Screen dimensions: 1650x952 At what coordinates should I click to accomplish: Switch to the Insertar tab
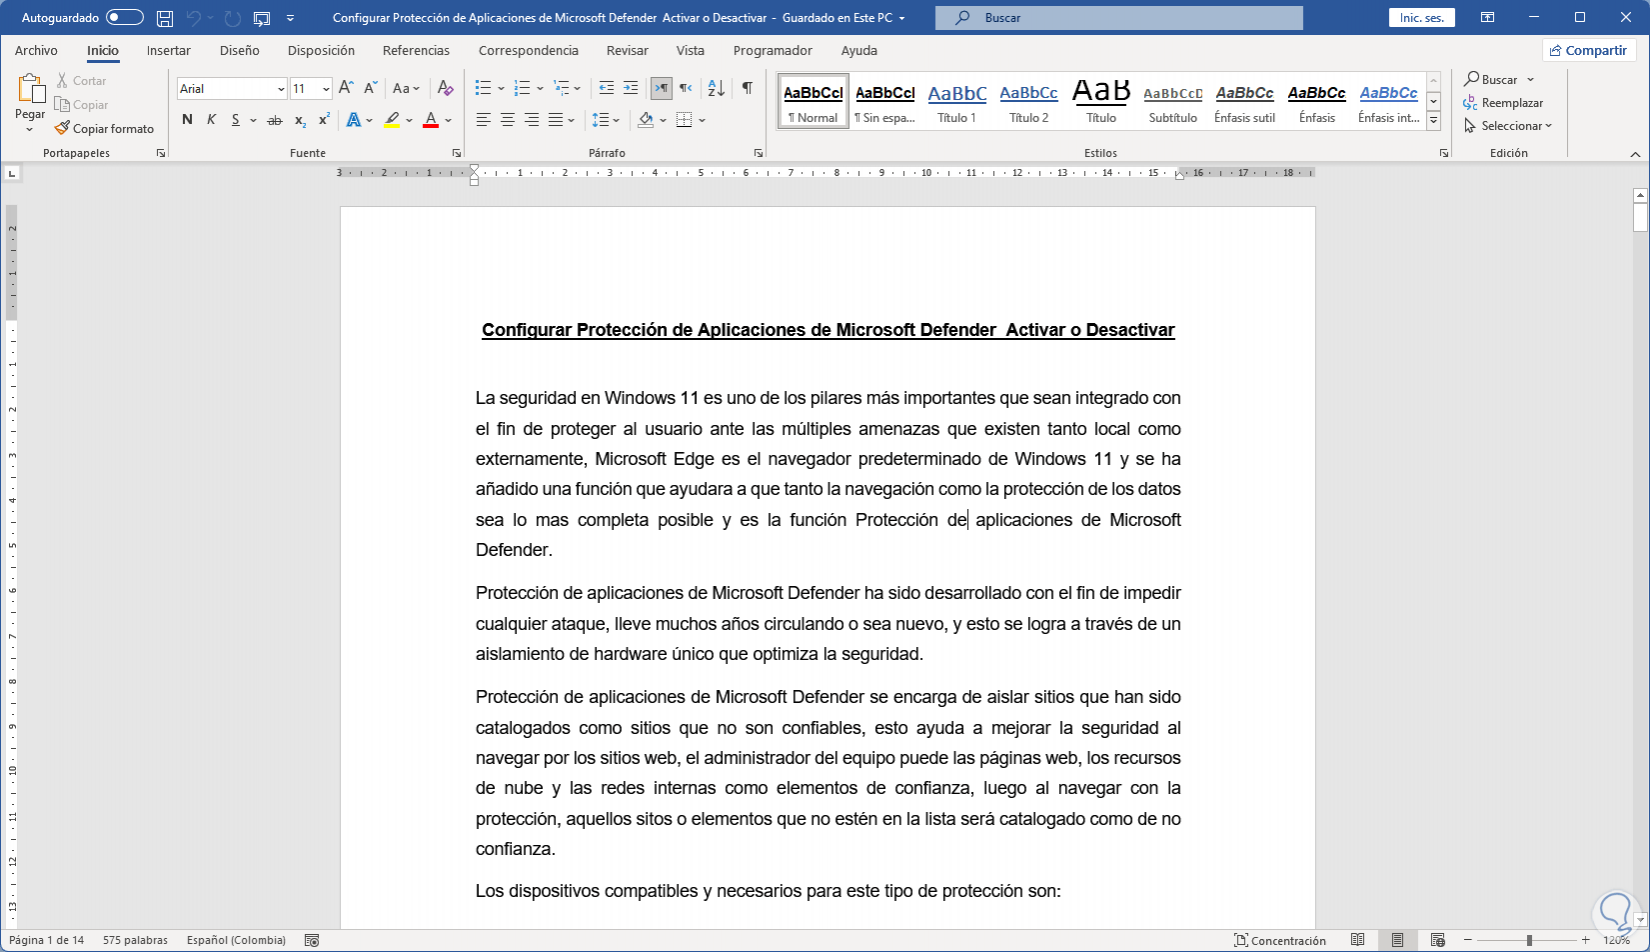pos(169,50)
